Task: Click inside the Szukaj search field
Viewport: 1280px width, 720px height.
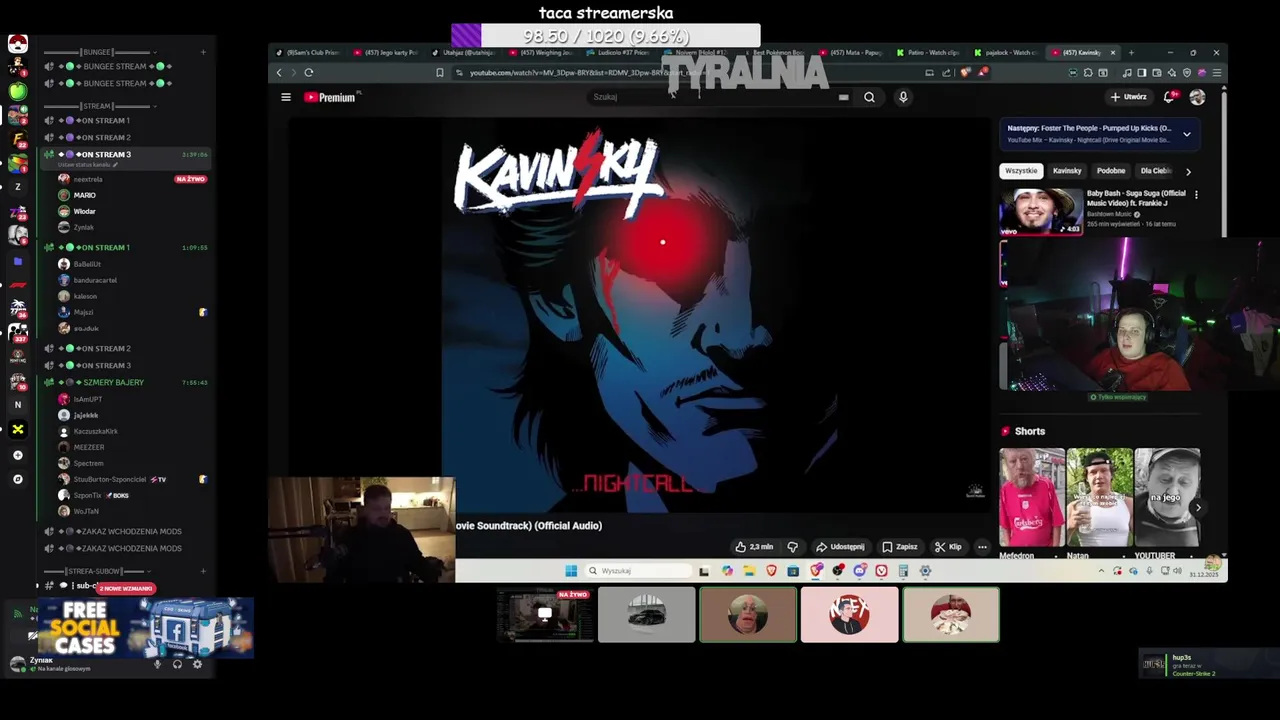Action: (710, 97)
